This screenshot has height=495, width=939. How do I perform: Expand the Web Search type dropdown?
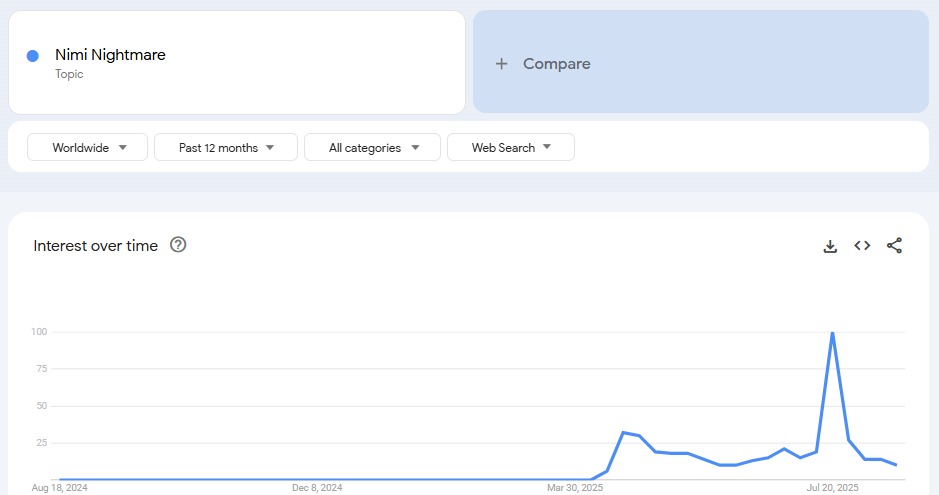510,148
